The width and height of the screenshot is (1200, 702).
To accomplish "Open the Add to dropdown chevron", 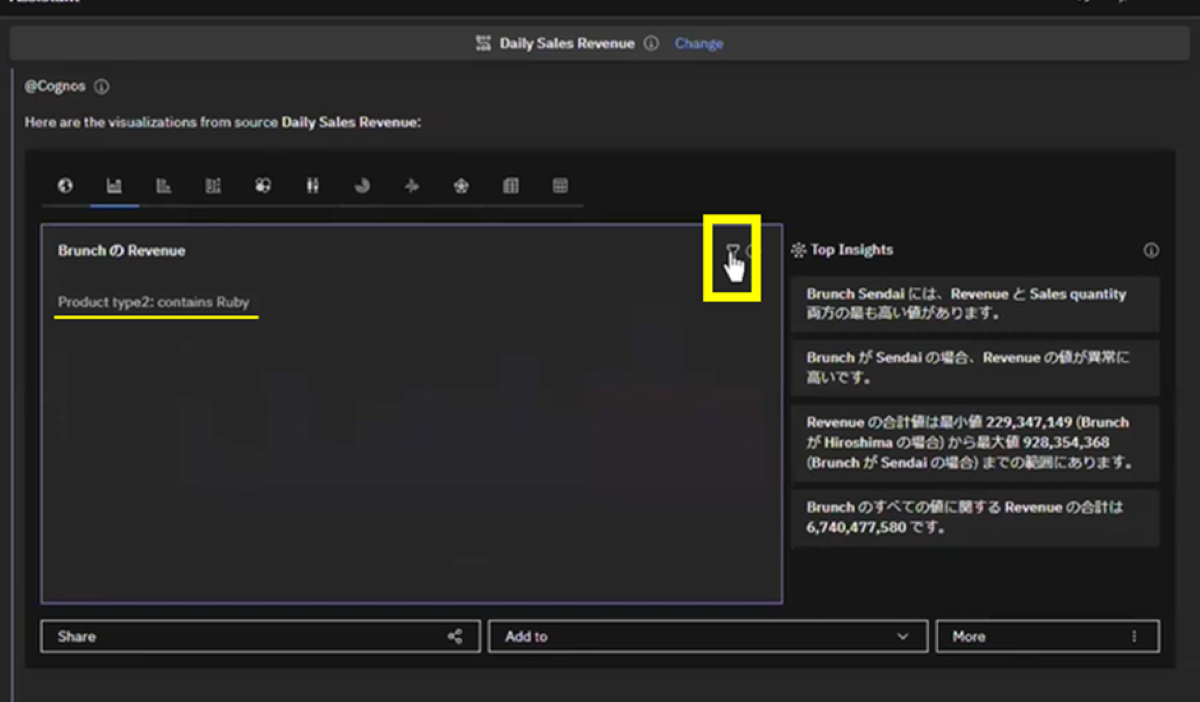I will [x=903, y=636].
